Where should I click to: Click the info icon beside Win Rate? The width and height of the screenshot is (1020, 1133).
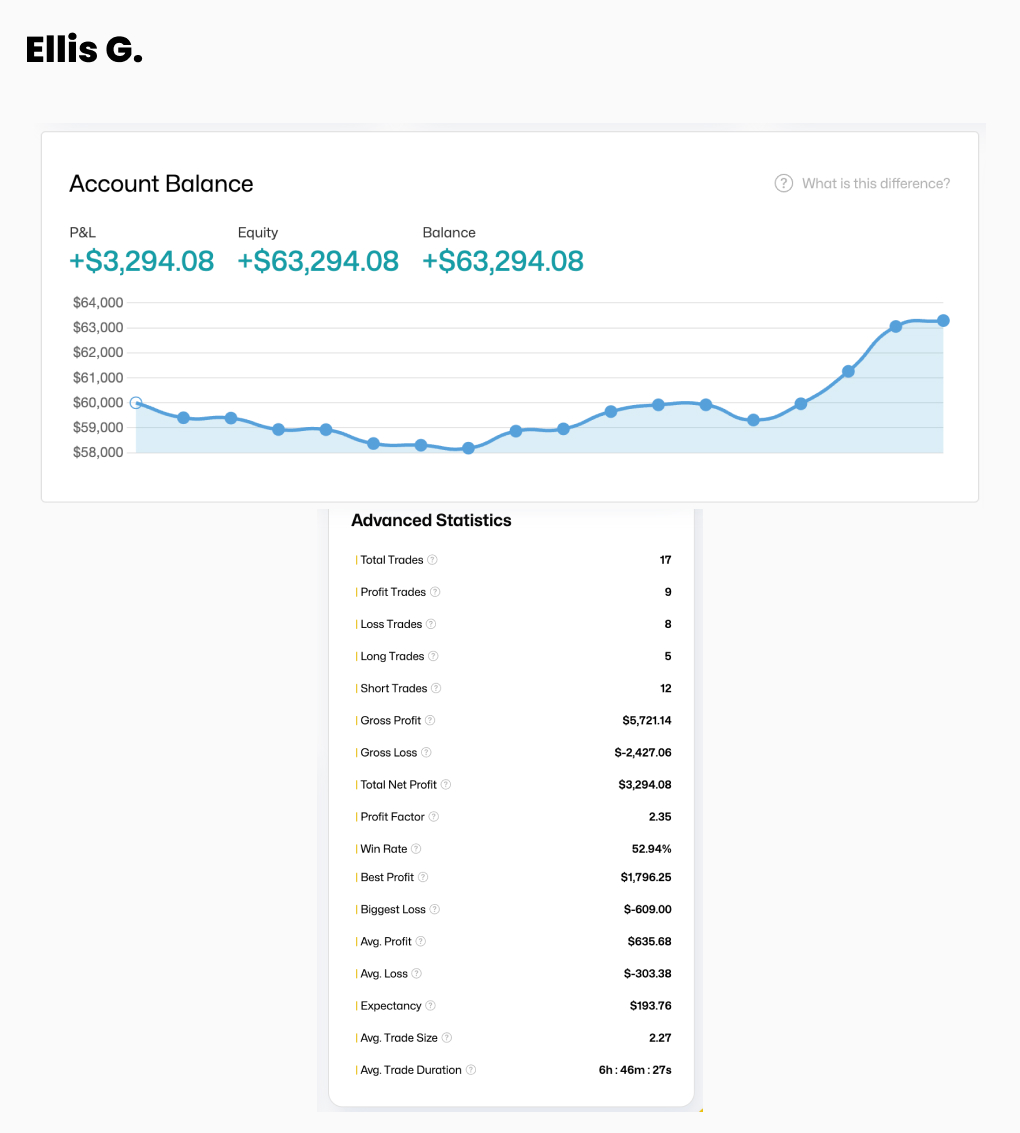pyautogui.click(x=416, y=849)
